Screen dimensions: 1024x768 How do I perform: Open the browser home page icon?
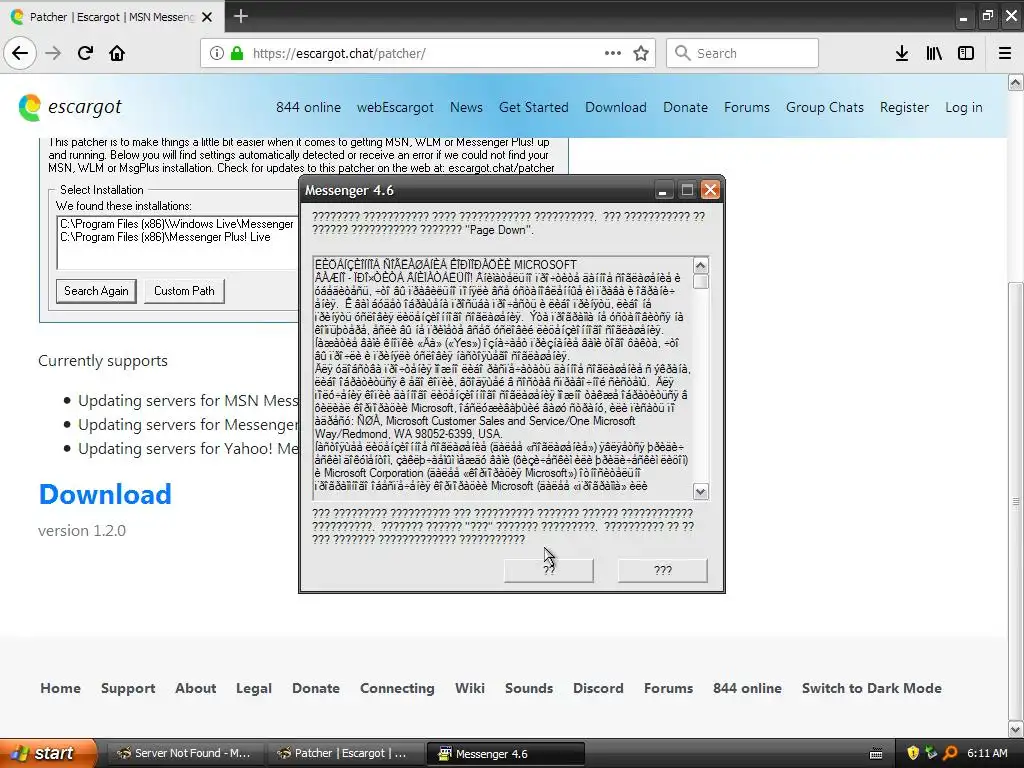pyautogui.click(x=117, y=53)
